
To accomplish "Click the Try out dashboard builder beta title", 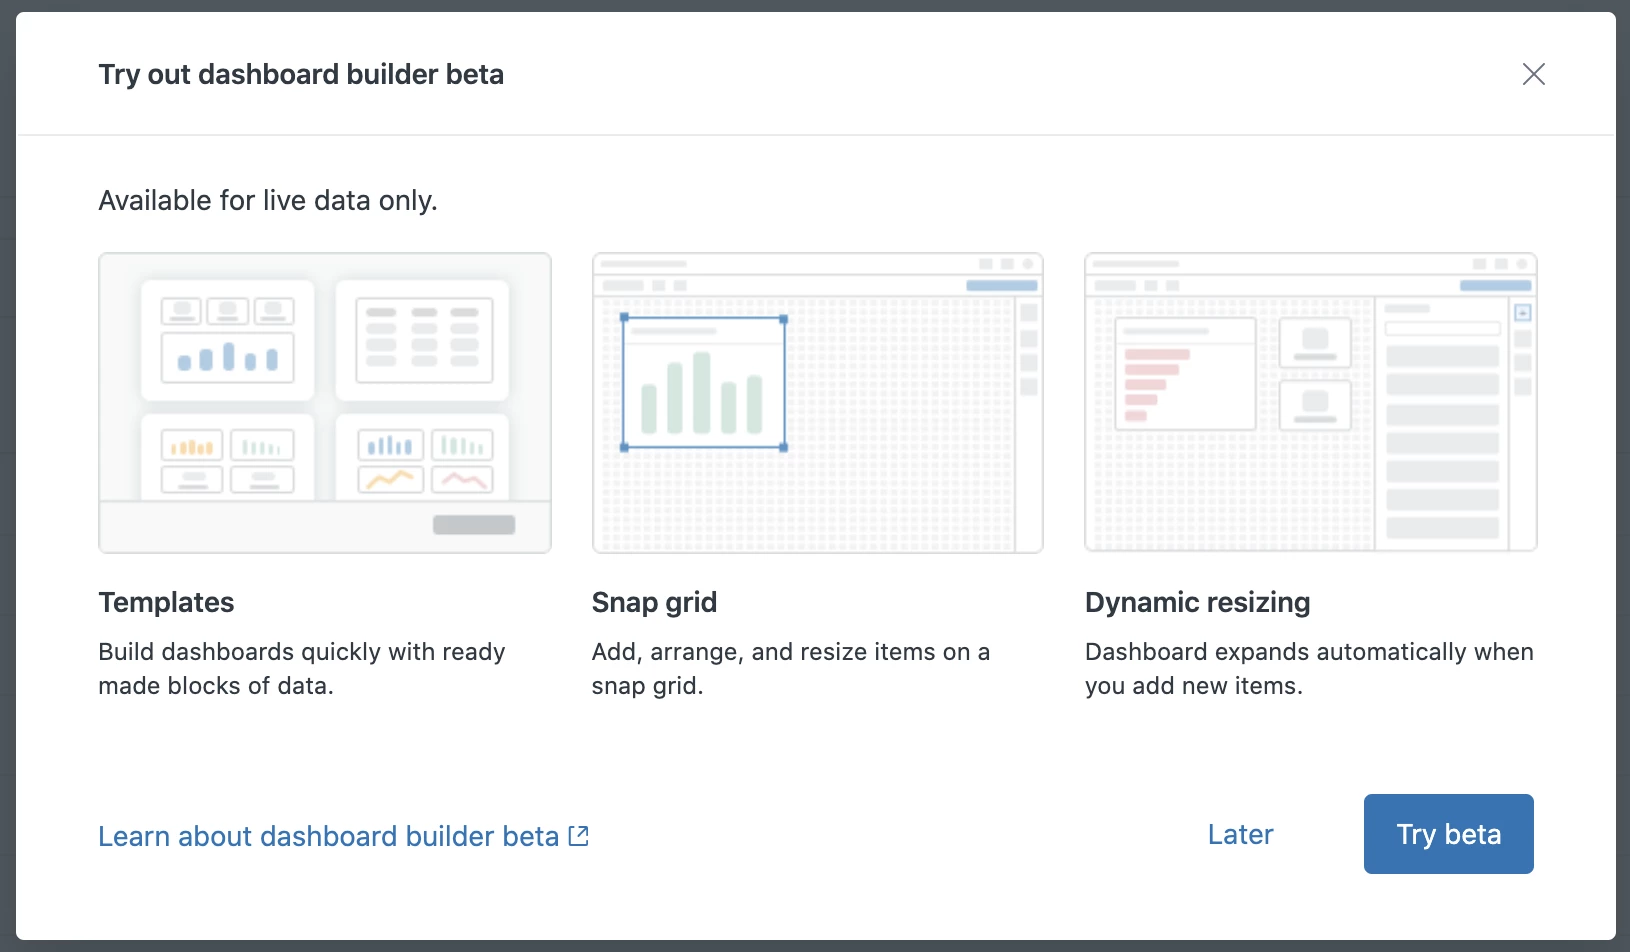I will pyautogui.click(x=301, y=75).
